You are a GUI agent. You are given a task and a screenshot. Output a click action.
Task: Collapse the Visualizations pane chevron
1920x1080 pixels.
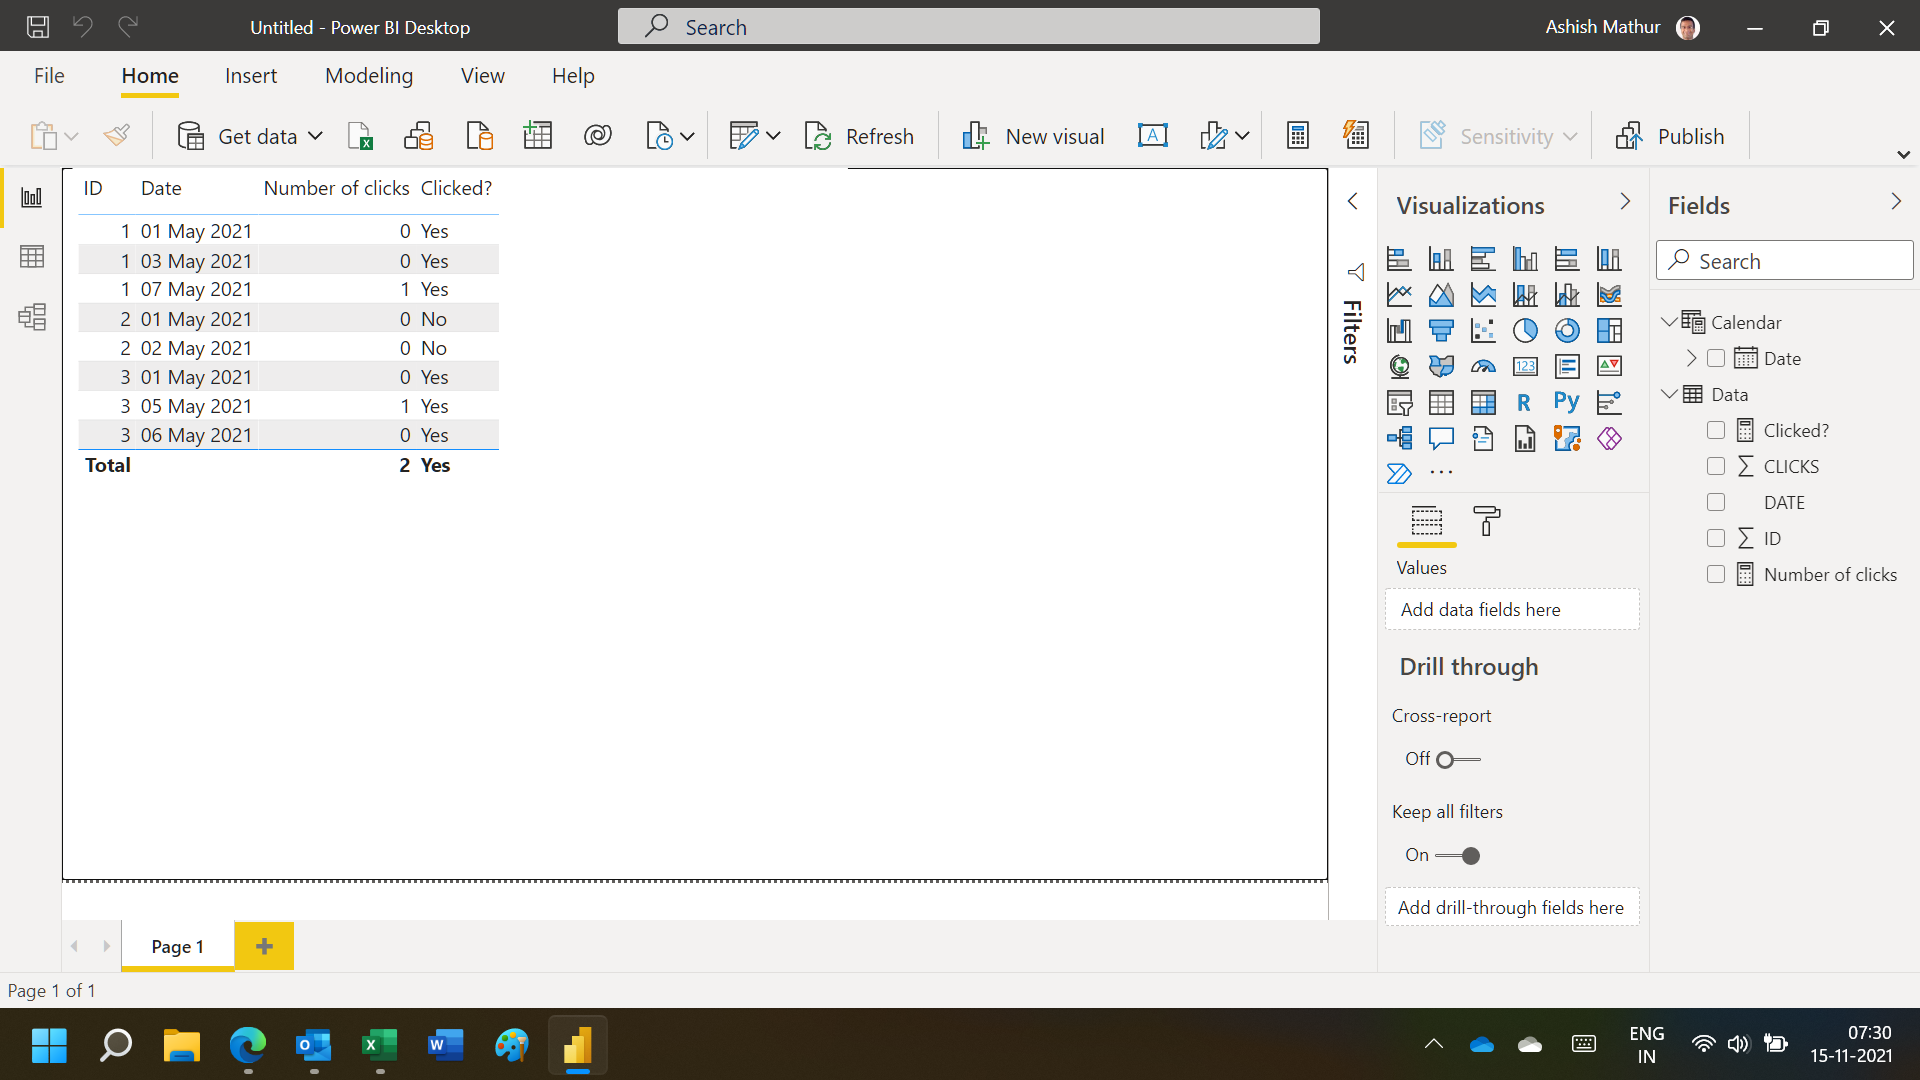[1625, 201]
